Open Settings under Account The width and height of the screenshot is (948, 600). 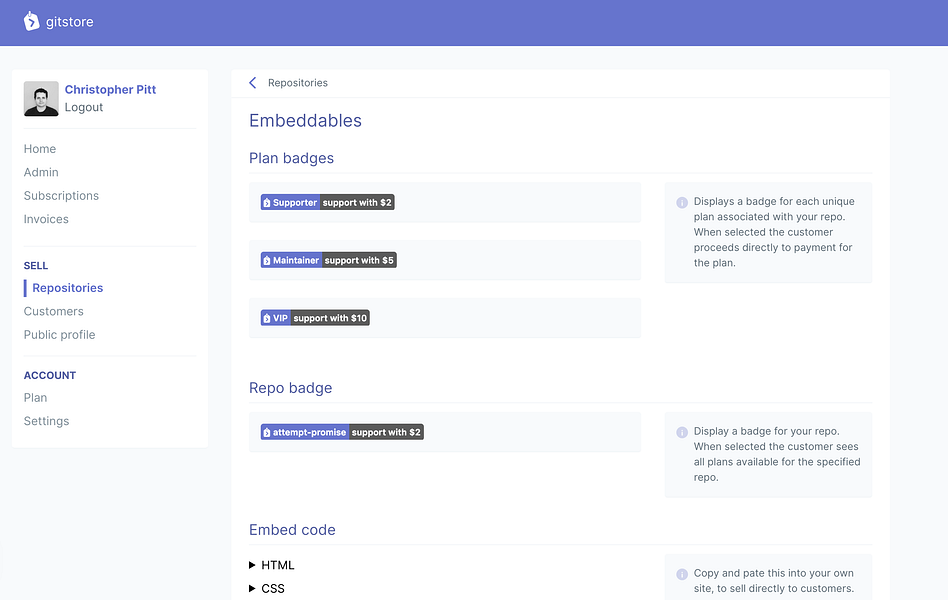(x=47, y=421)
